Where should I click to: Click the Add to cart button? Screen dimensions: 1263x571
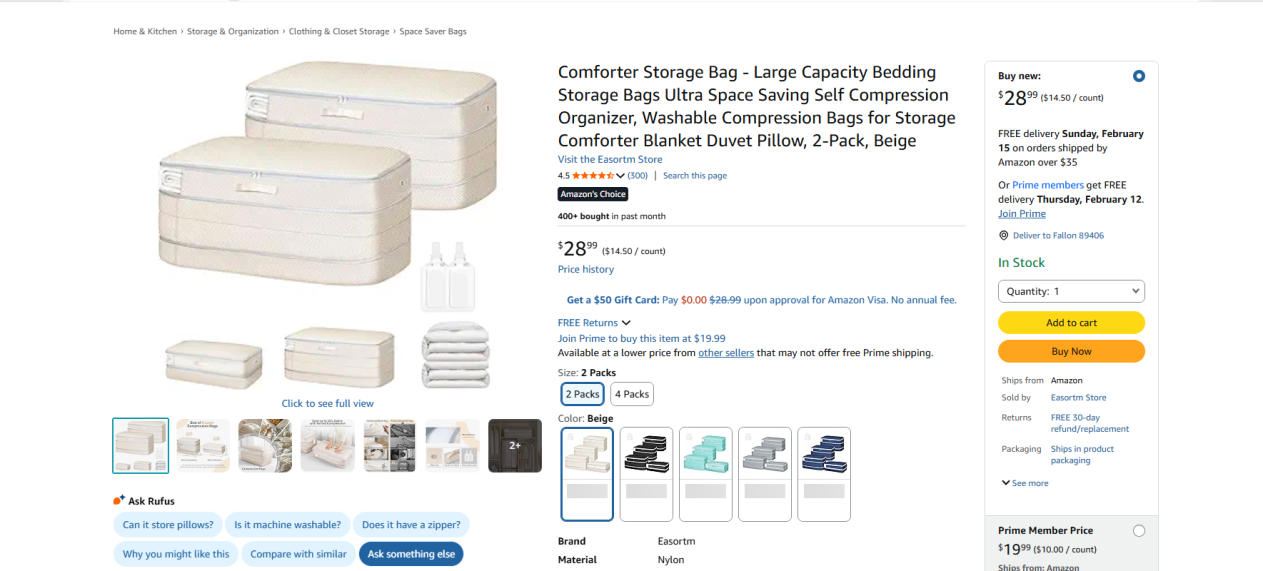coord(1071,323)
